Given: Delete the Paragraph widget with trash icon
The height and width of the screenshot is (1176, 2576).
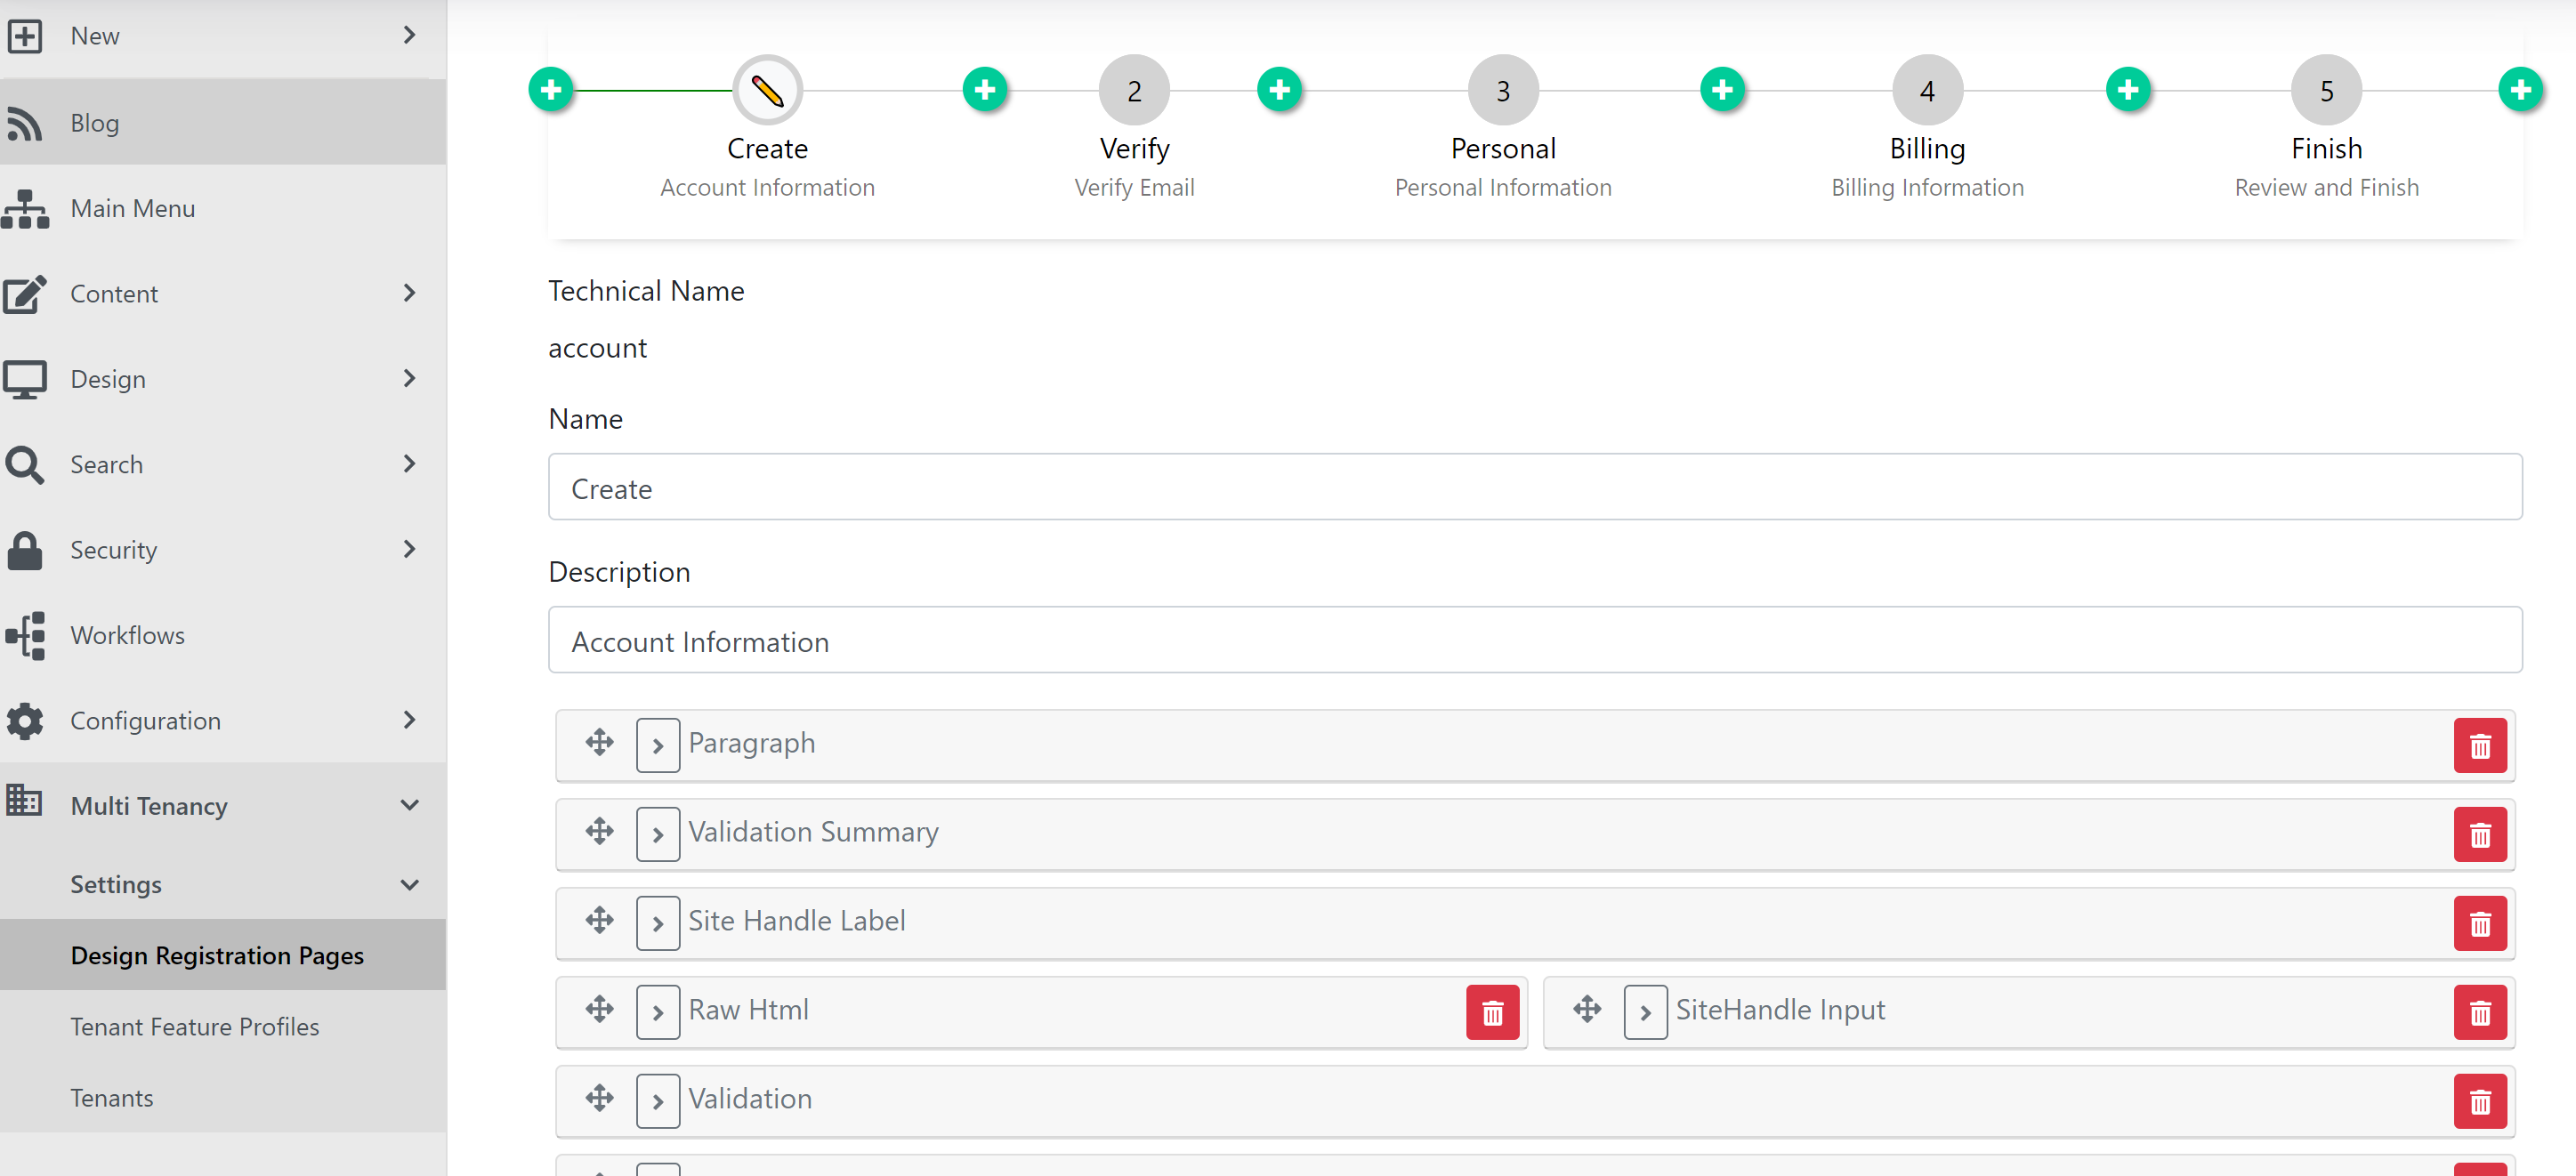Looking at the screenshot, I should click(2479, 745).
